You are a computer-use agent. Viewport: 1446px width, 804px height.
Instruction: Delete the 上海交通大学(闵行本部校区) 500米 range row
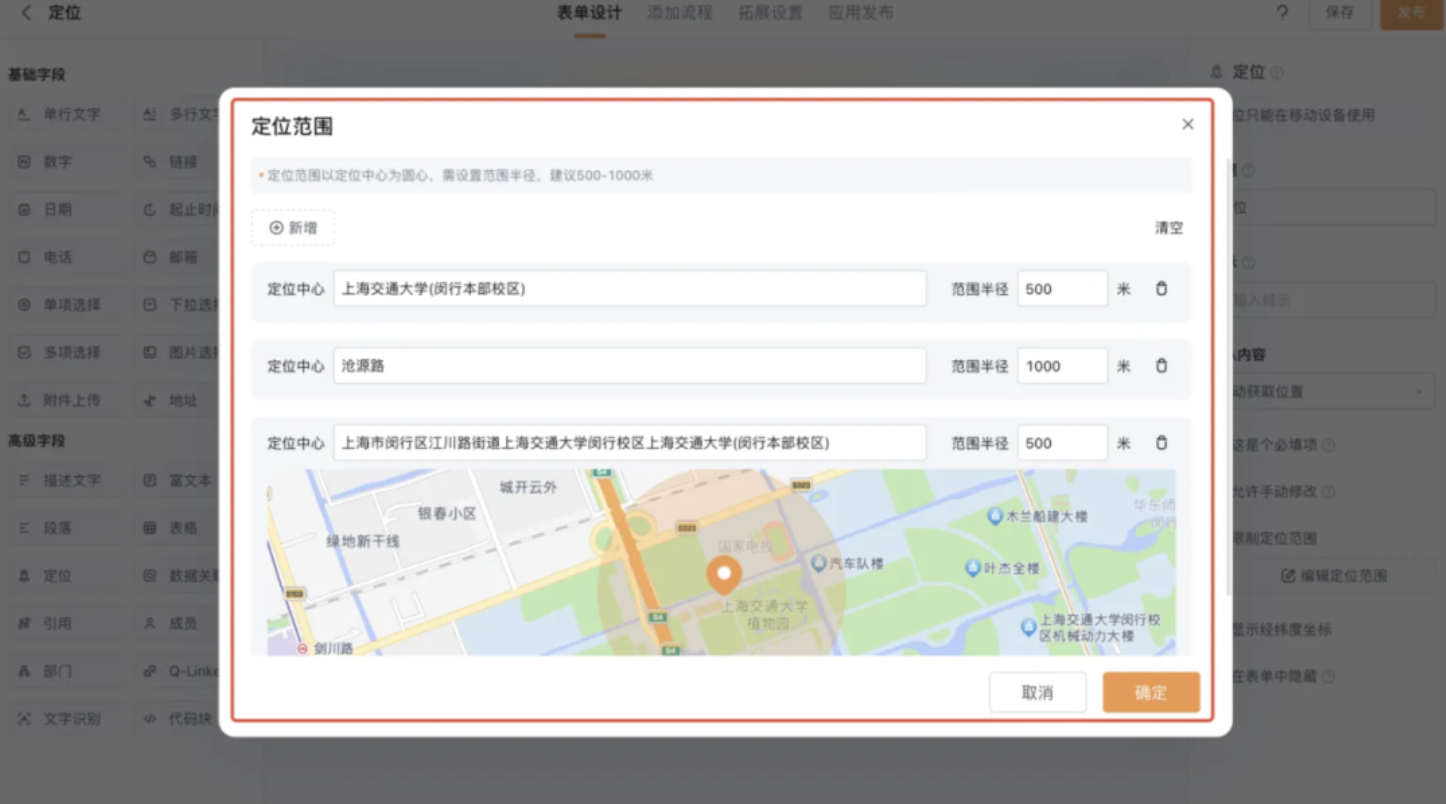click(1161, 289)
